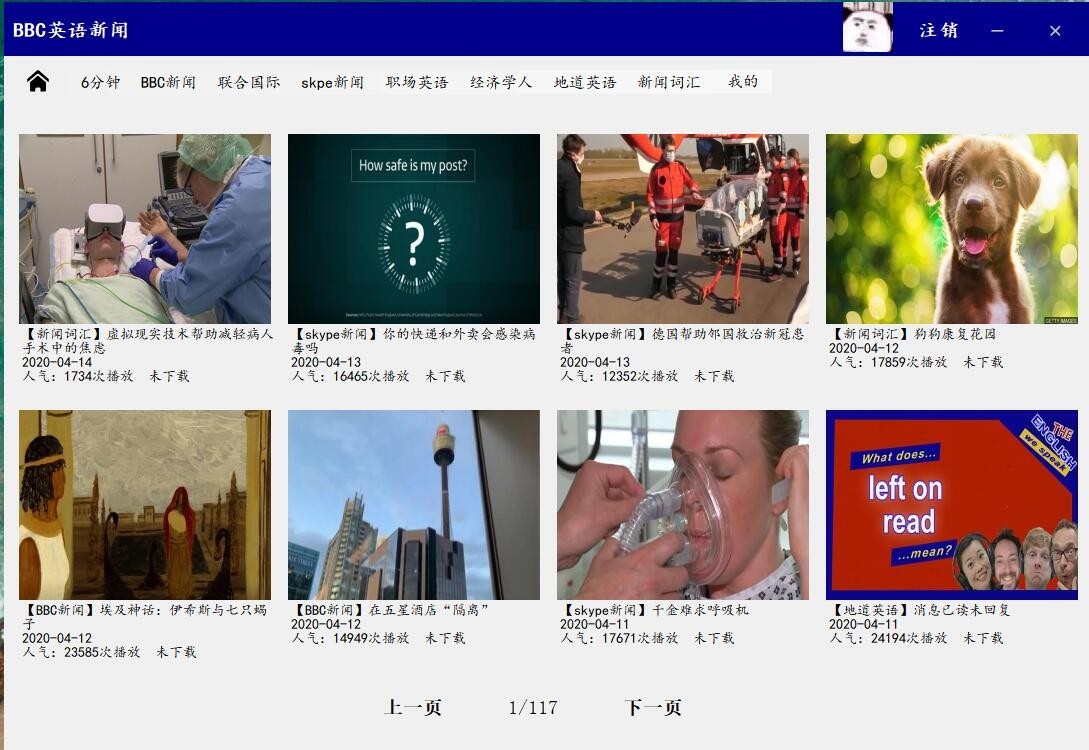Viewport: 1089px width, 750px height.
Task: Select the 经济学人 tab
Action: coord(501,82)
